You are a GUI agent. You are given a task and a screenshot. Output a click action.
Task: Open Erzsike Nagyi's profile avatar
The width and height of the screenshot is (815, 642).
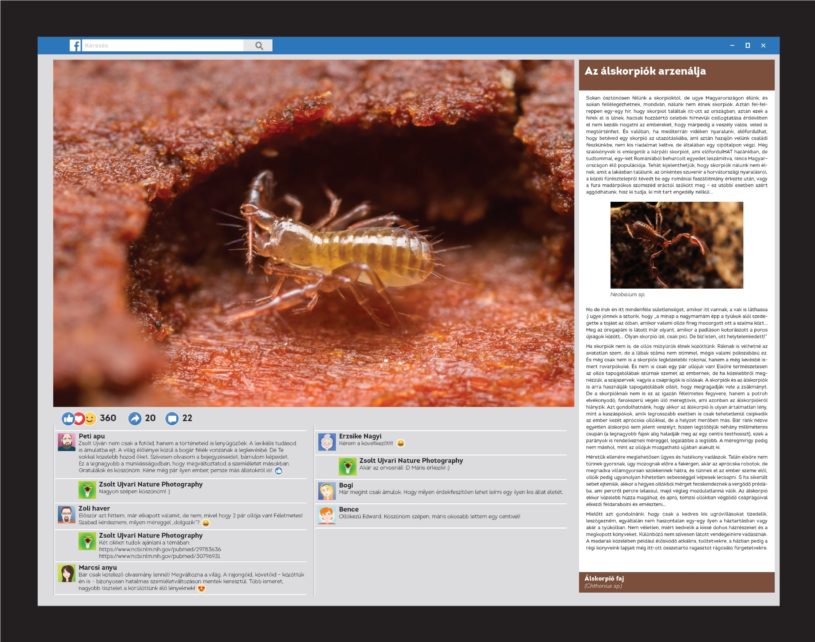(x=328, y=442)
